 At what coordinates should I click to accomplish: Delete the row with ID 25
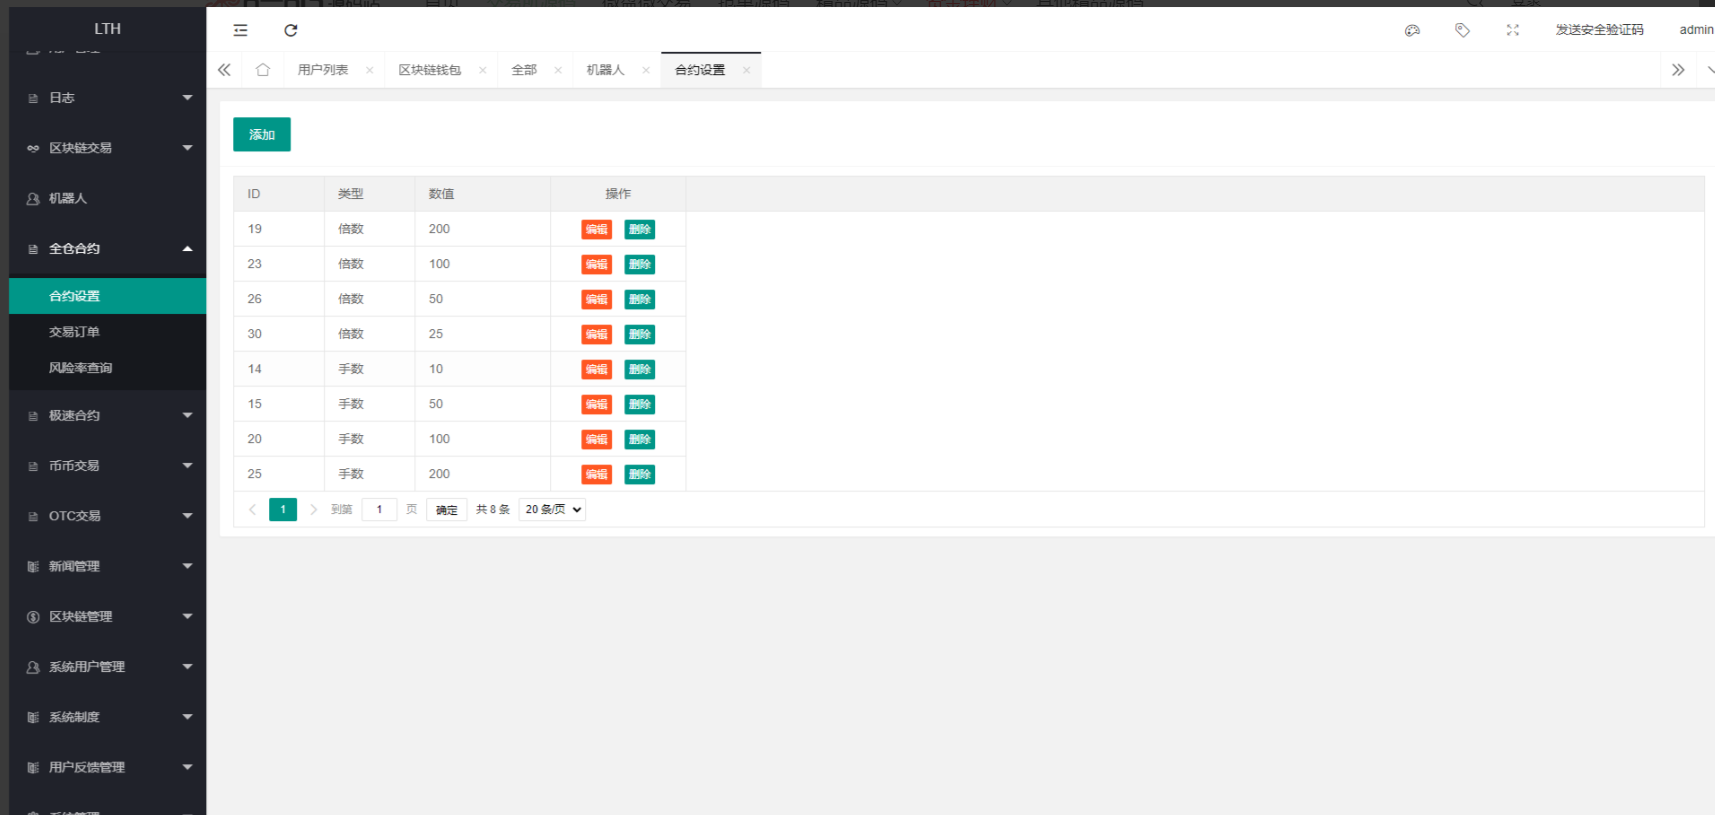[640, 475]
